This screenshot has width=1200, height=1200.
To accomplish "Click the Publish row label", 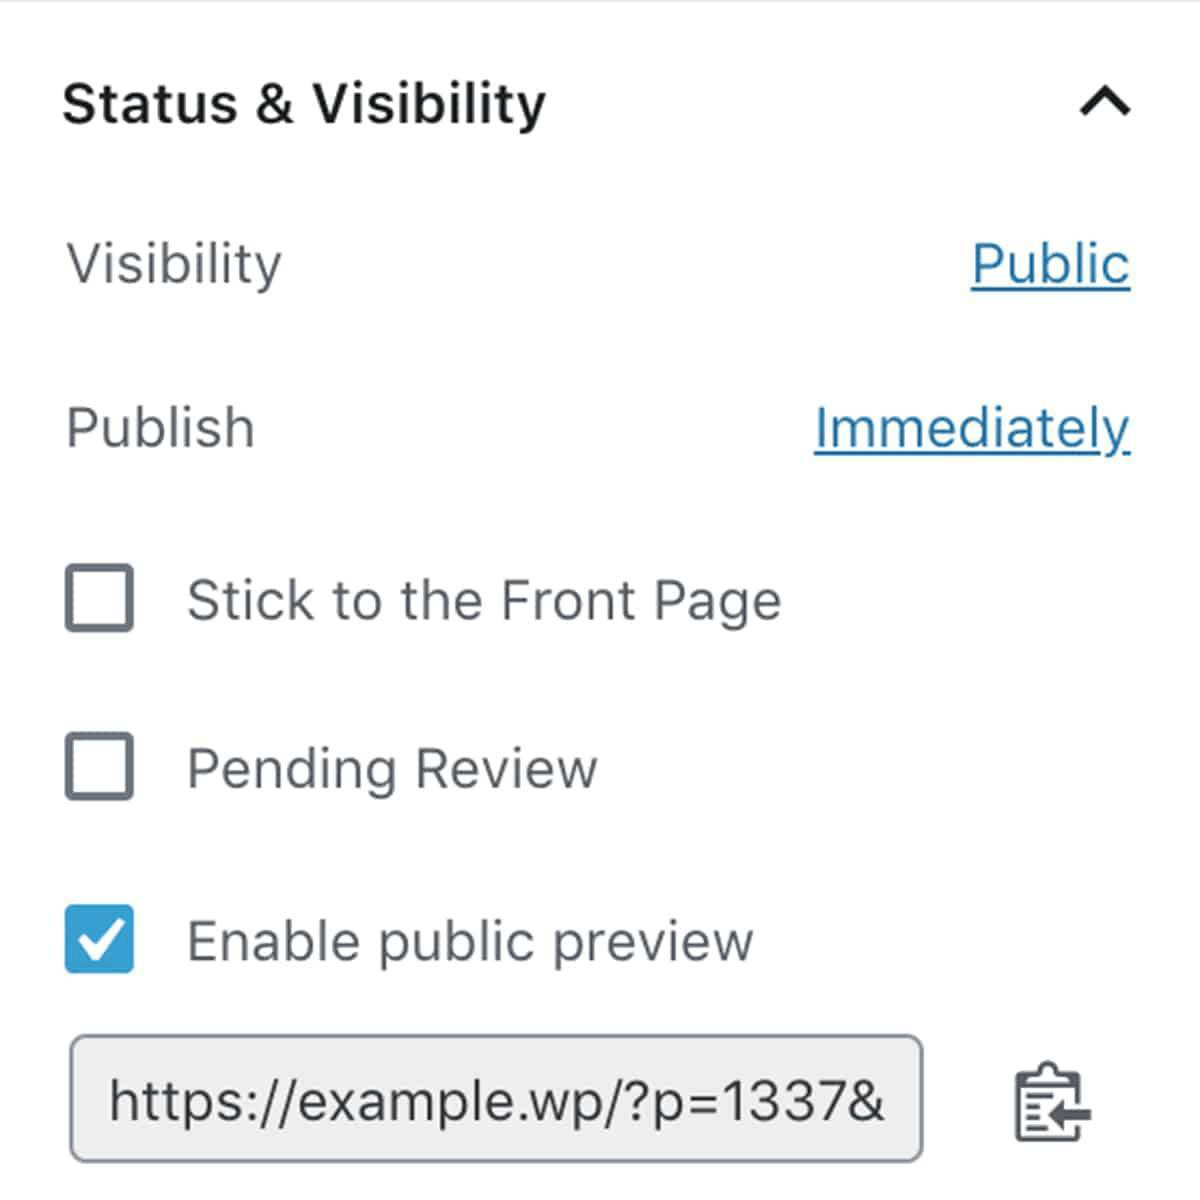I will (x=160, y=429).
